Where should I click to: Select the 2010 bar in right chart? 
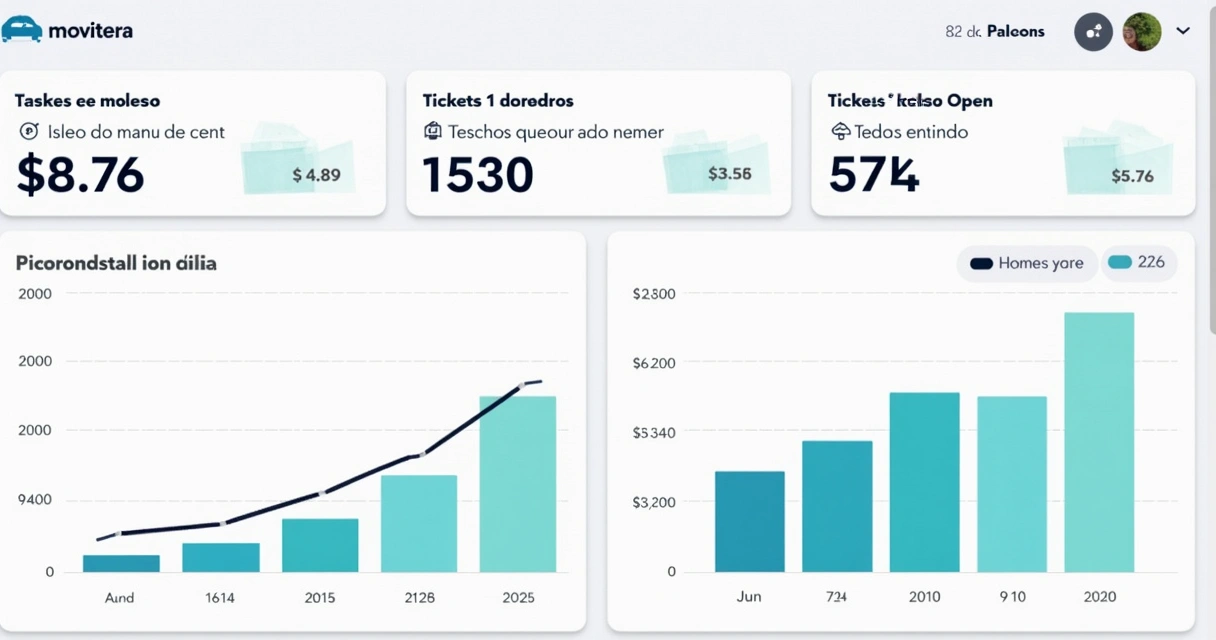pos(925,482)
